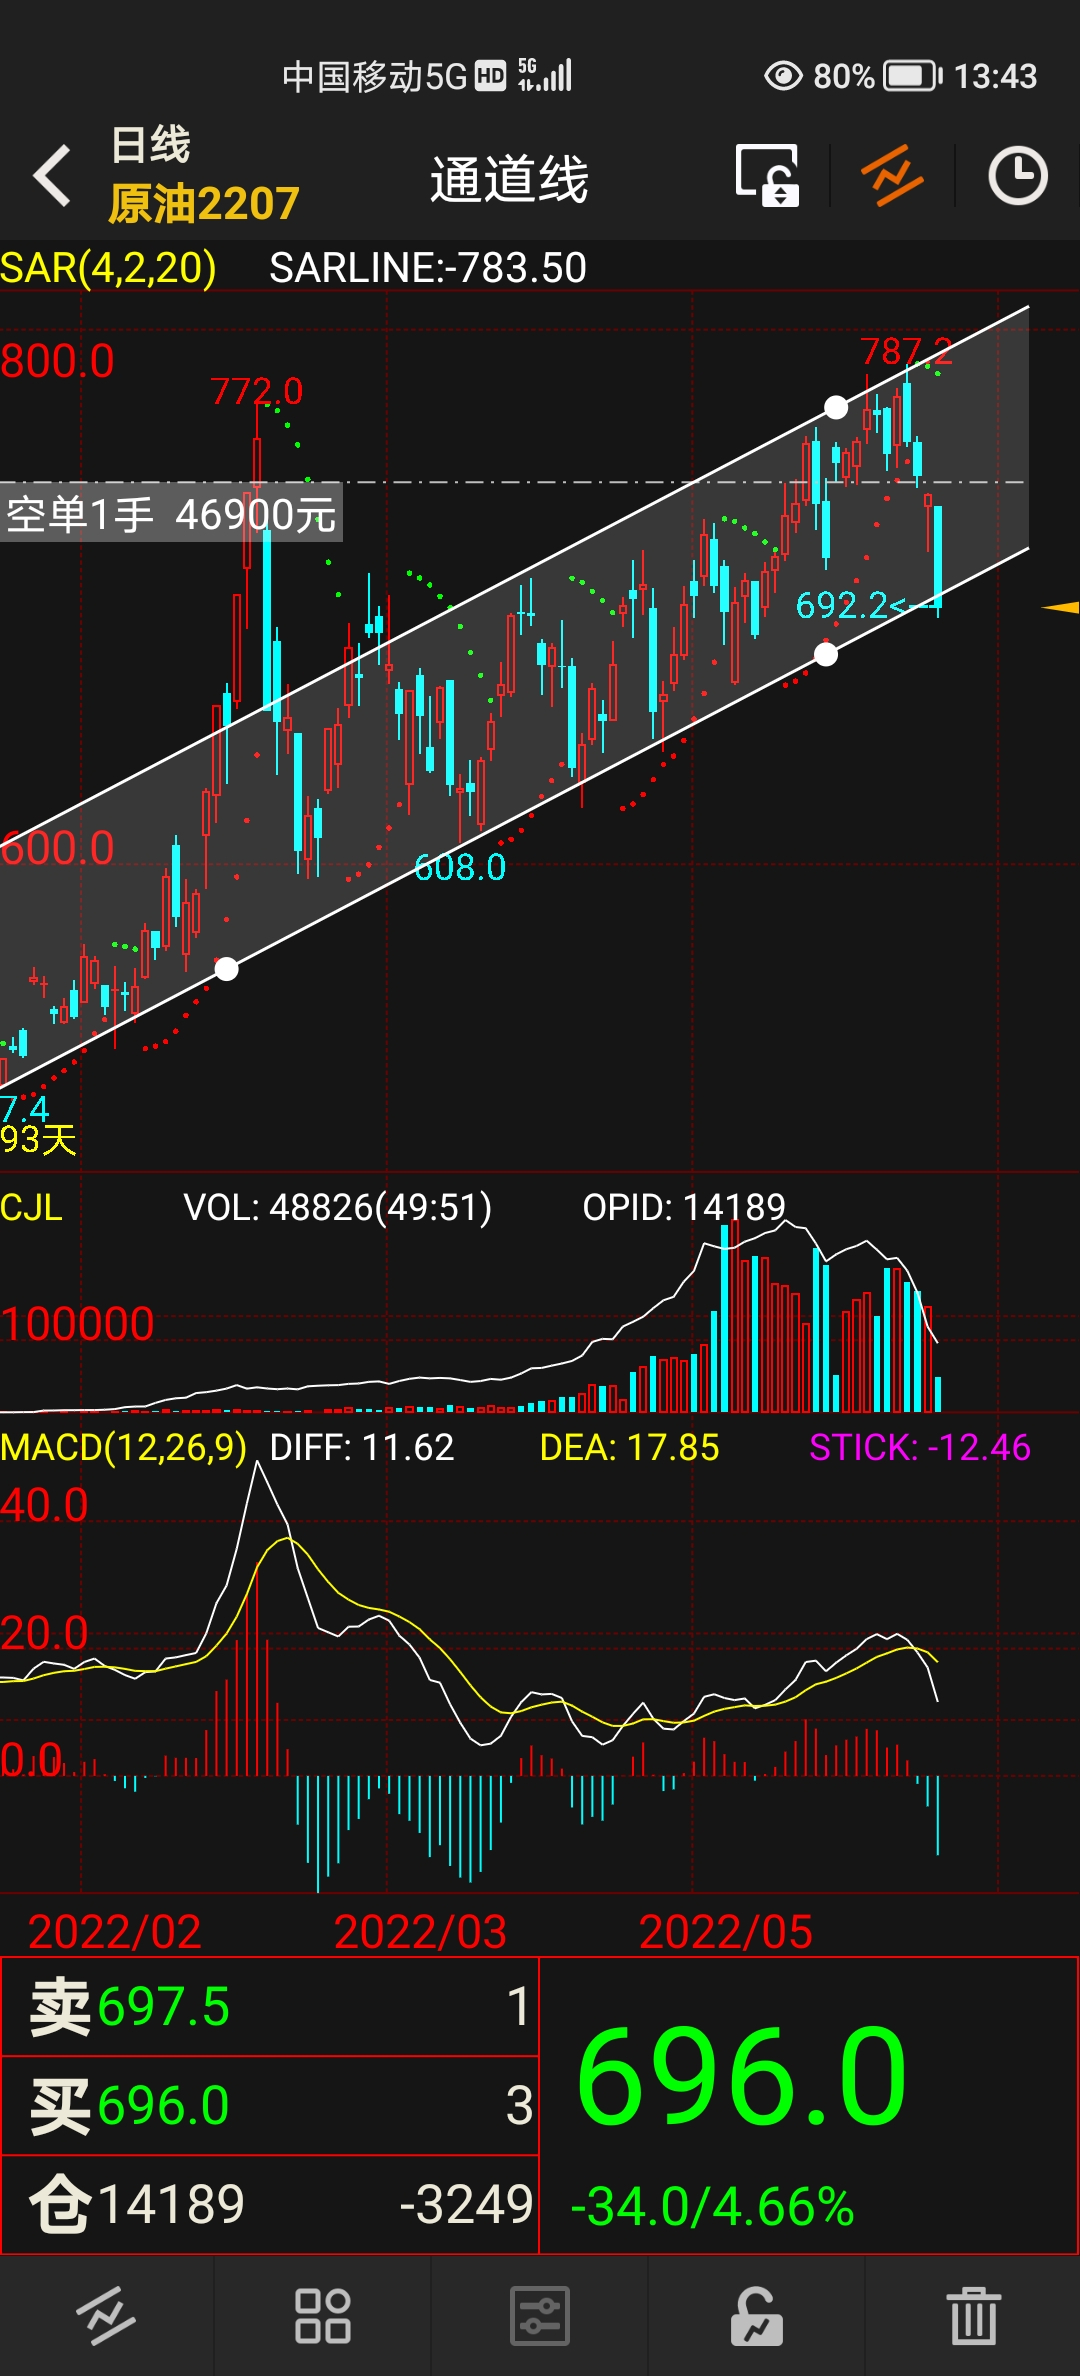Open the clock time period icon
Image resolution: width=1080 pixels, height=2376 pixels.
click(x=1017, y=176)
